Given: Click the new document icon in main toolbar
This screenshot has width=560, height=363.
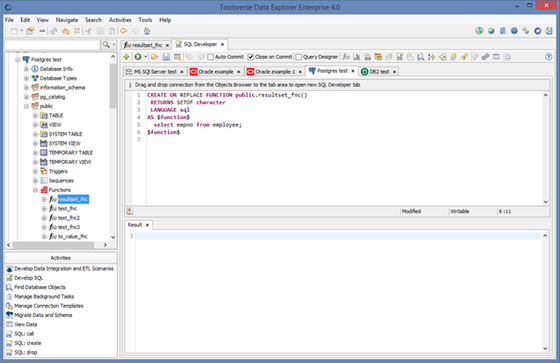Looking at the screenshot, I should tap(14, 31).
